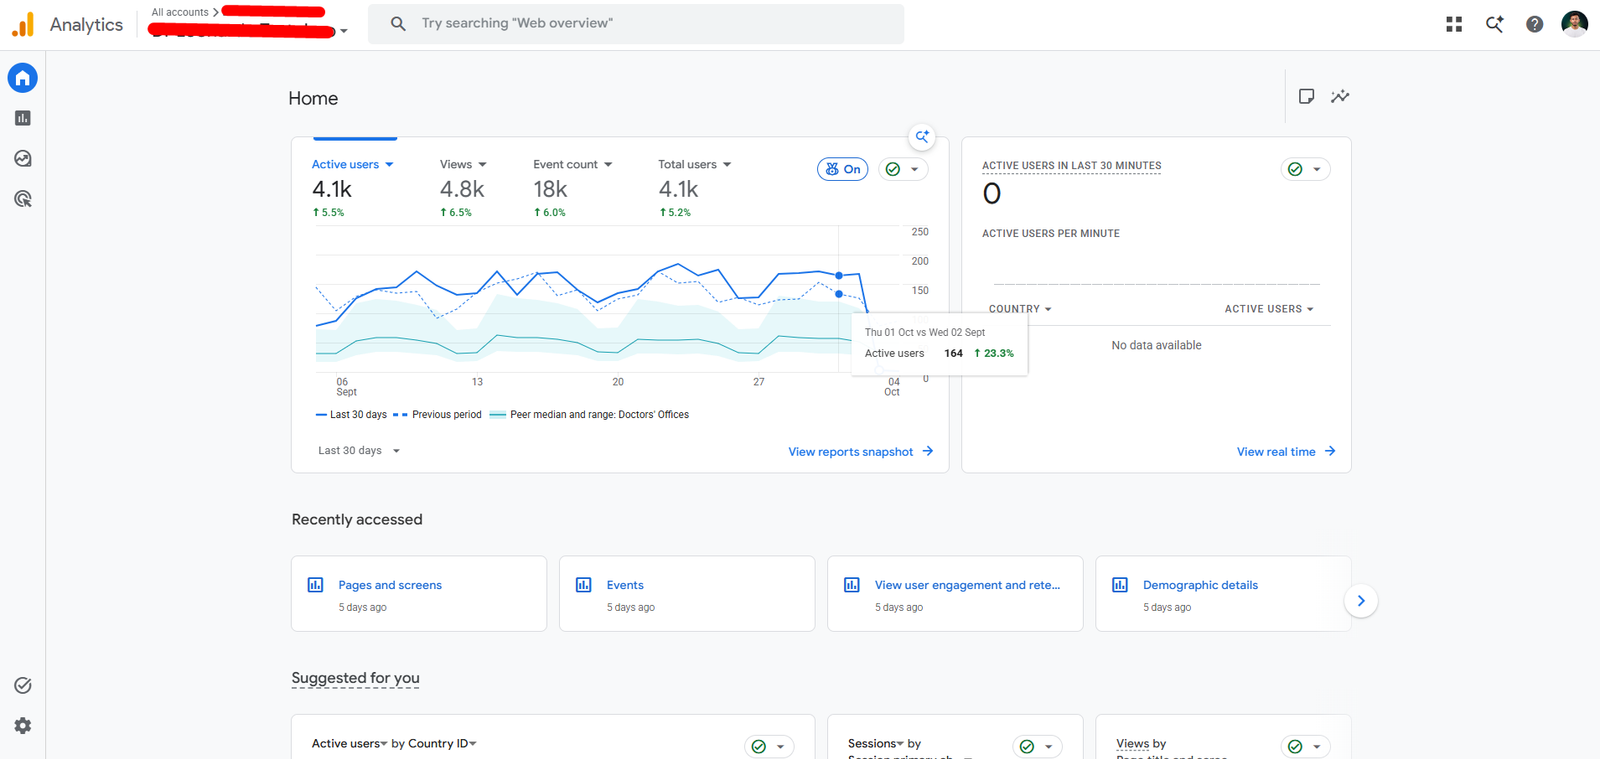Viewport: 1600px width, 759px height.
Task: Open the annotations note icon near Home
Action: (1306, 96)
